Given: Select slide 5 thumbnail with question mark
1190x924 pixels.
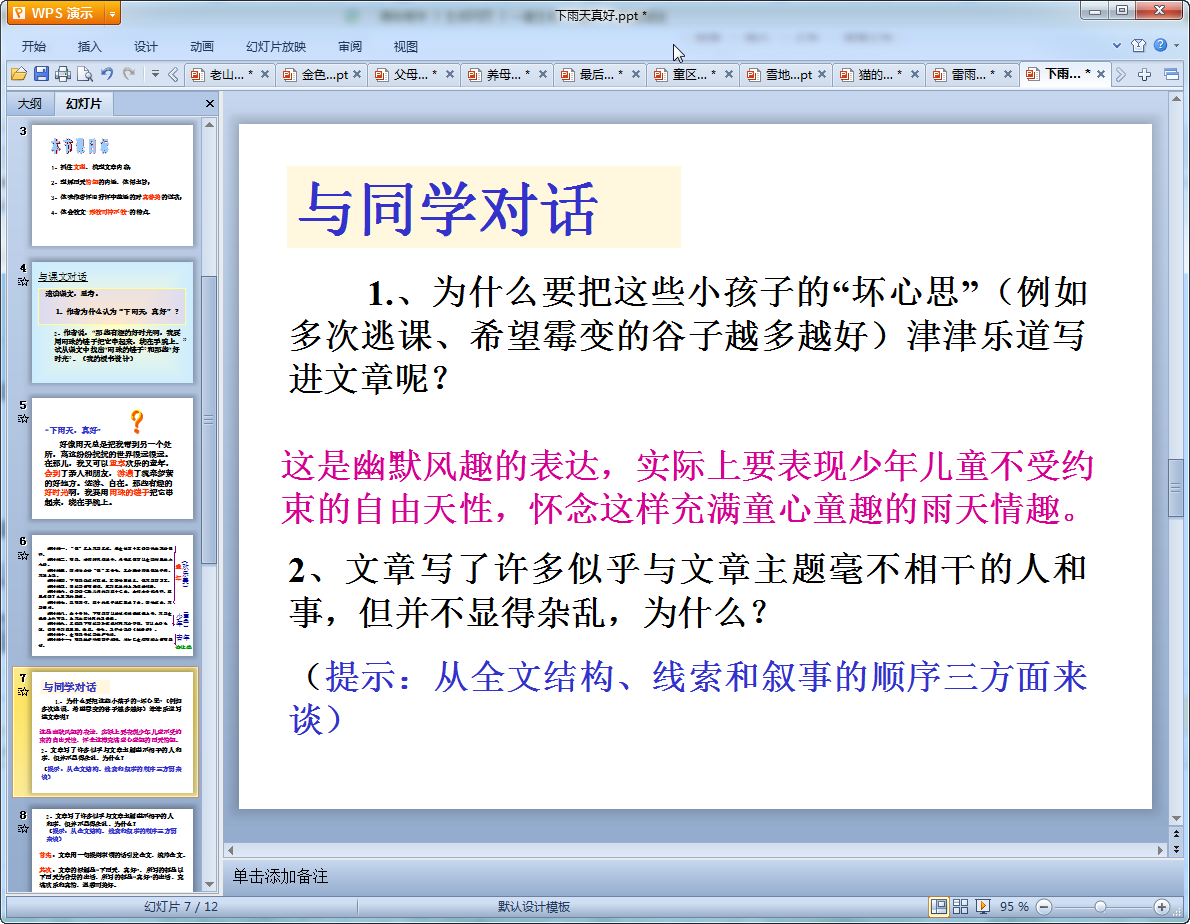Looking at the screenshot, I should point(112,458).
